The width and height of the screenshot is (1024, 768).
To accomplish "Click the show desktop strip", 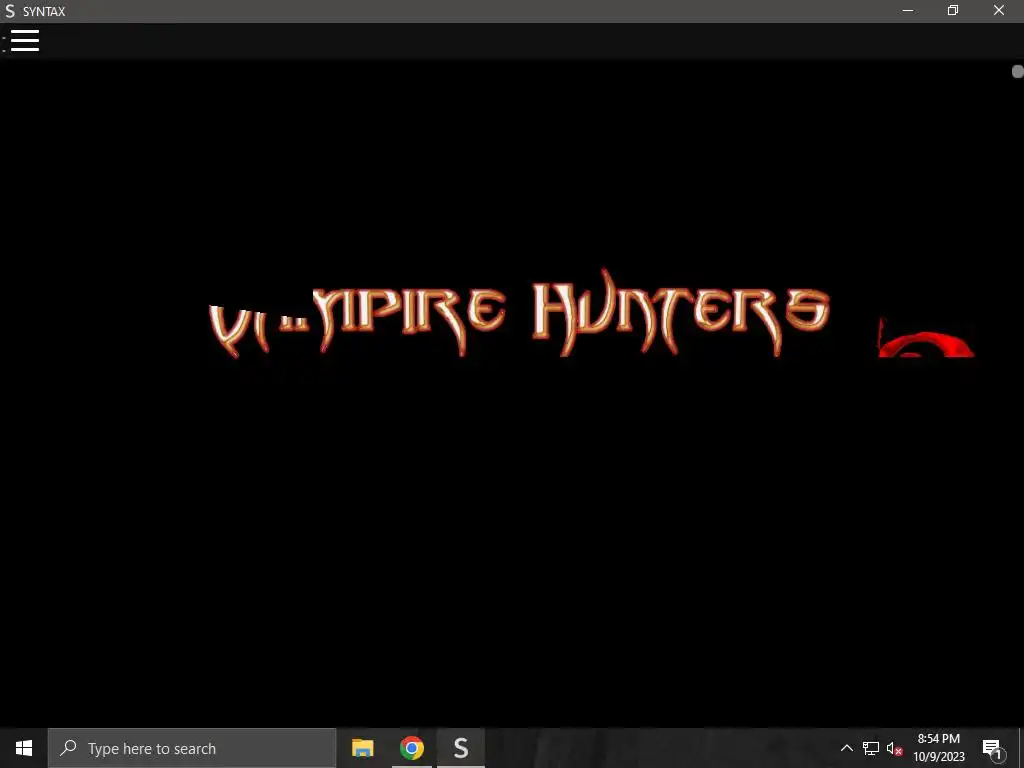I will [x=1021, y=748].
